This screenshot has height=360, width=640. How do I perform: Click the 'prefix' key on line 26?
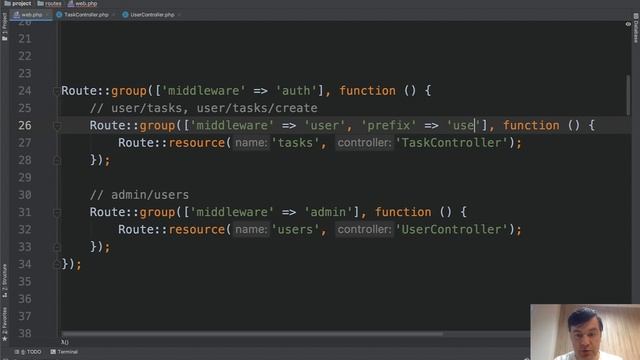click(x=388, y=125)
